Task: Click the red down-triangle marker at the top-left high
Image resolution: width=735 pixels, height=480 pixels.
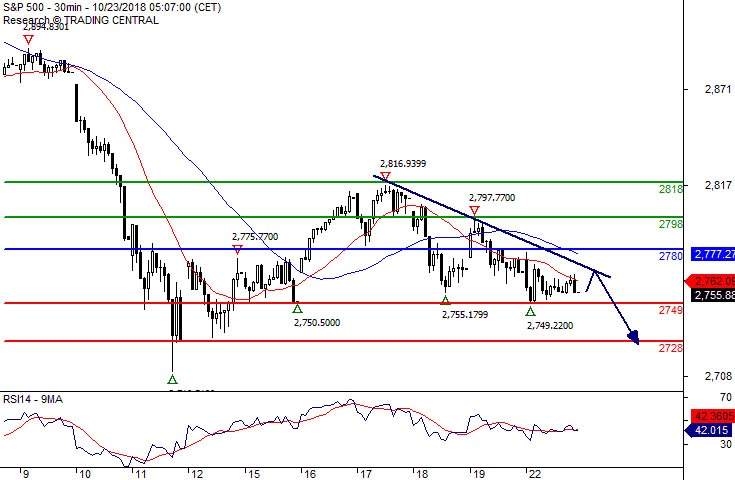Action: point(28,40)
